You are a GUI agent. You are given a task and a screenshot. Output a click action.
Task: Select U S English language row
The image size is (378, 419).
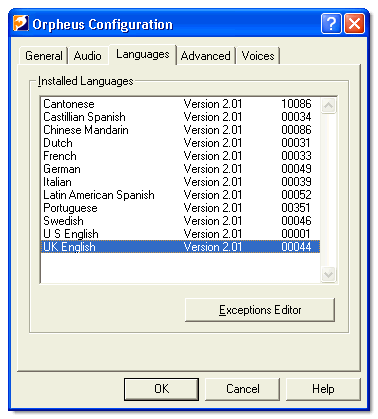click(180, 234)
